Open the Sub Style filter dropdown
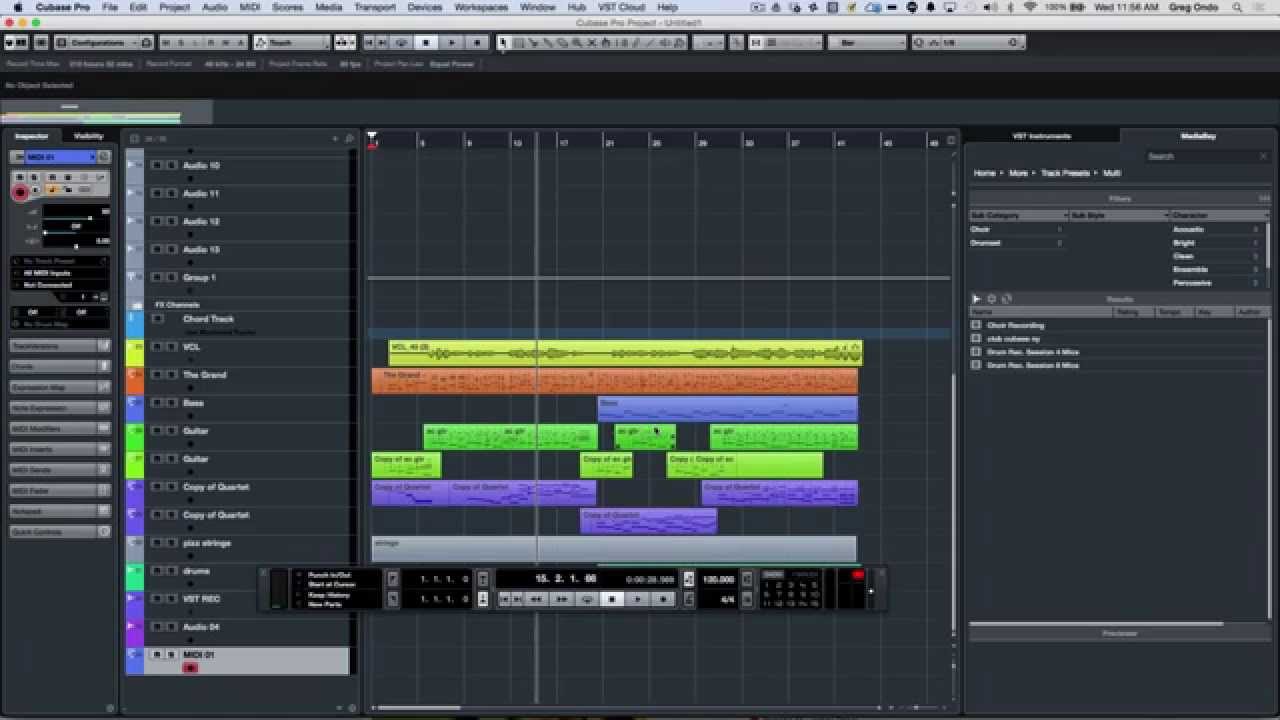Viewport: 1280px width, 720px height. pyautogui.click(x=1118, y=215)
